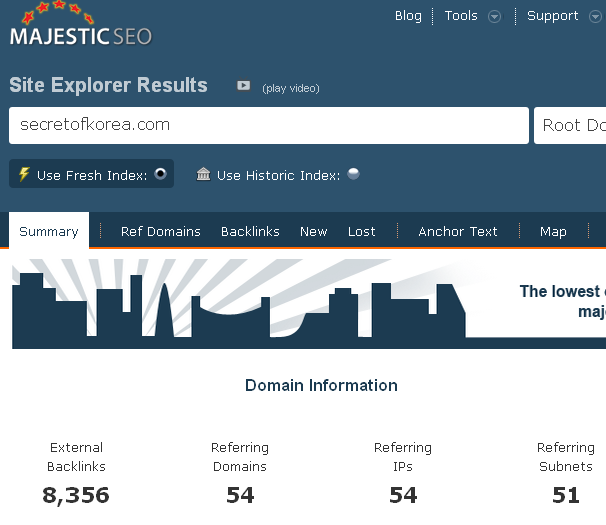The height and width of the screenshot is (525, 606).
Task: Switch to the Summary tab
Action: (49, 231)
